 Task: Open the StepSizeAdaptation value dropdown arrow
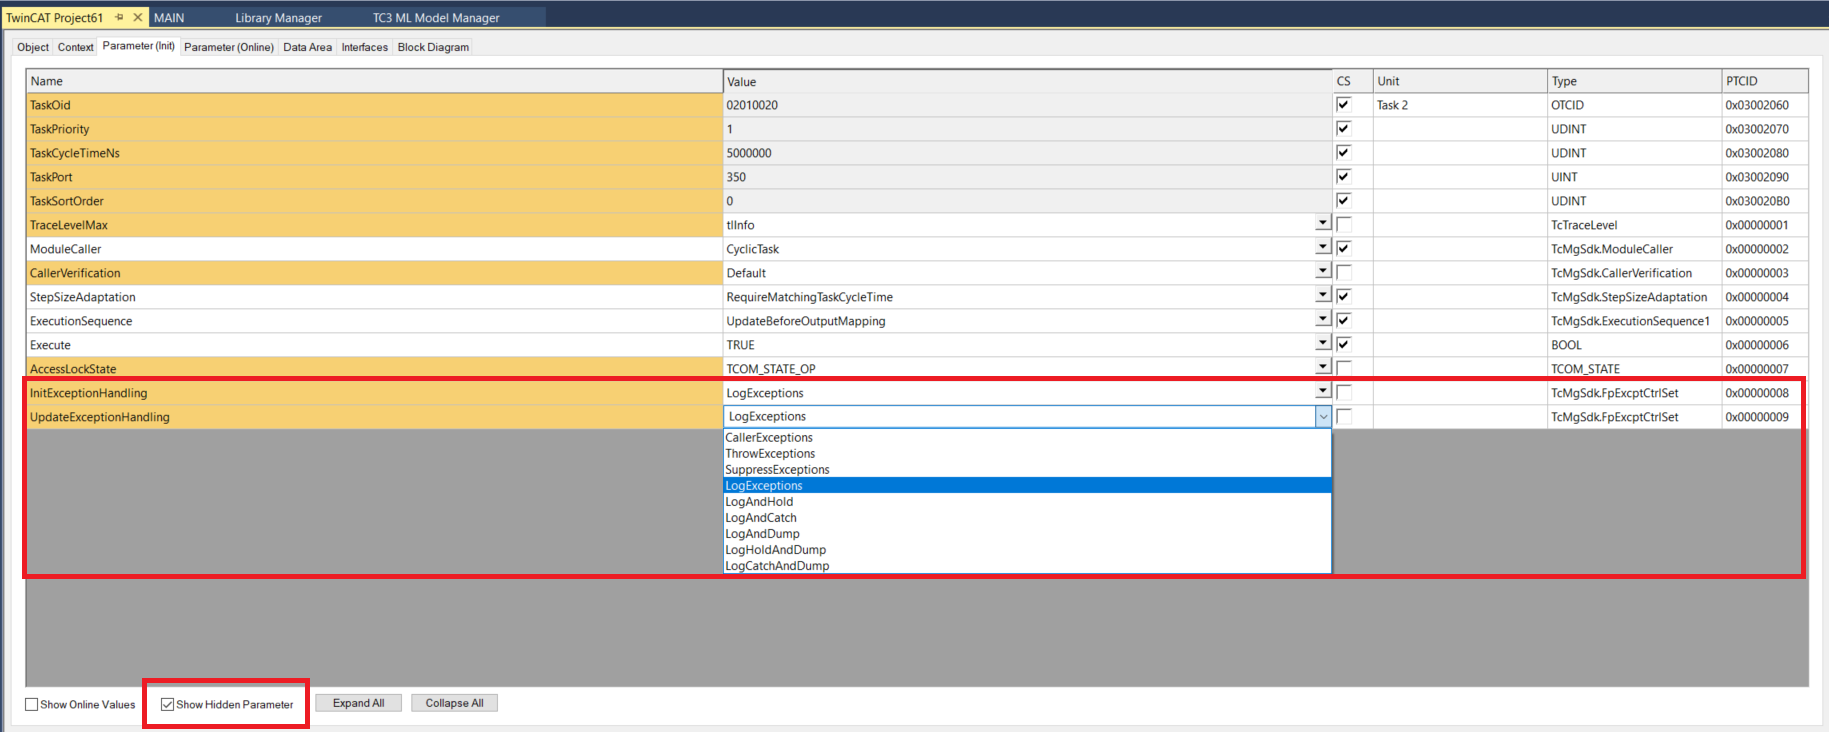1323,295
